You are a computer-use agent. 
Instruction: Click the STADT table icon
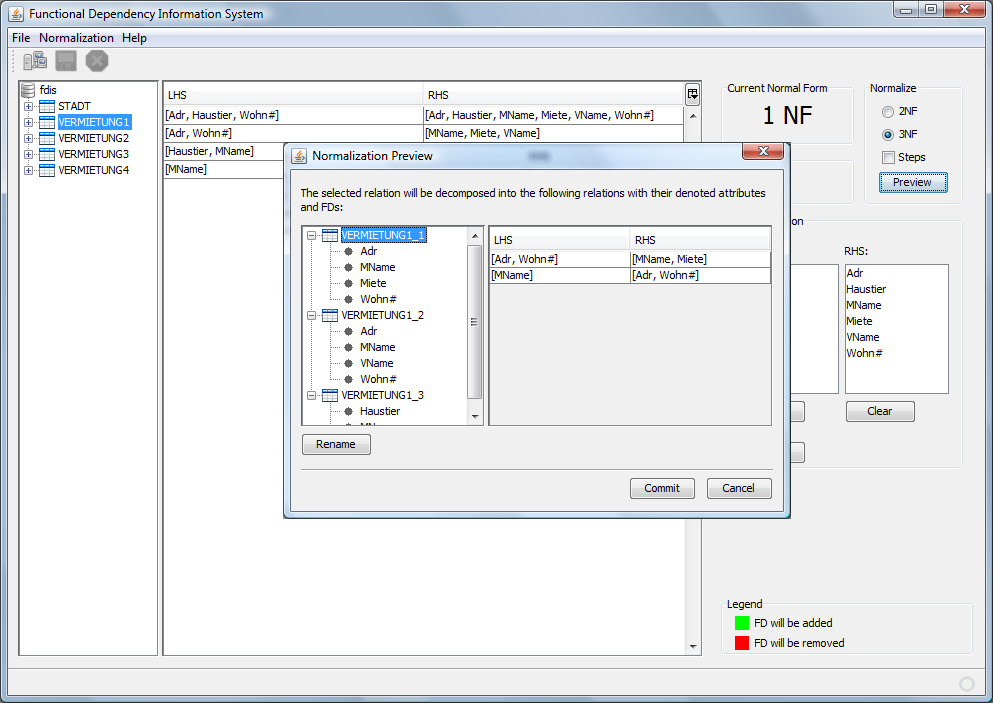point(47,106)
